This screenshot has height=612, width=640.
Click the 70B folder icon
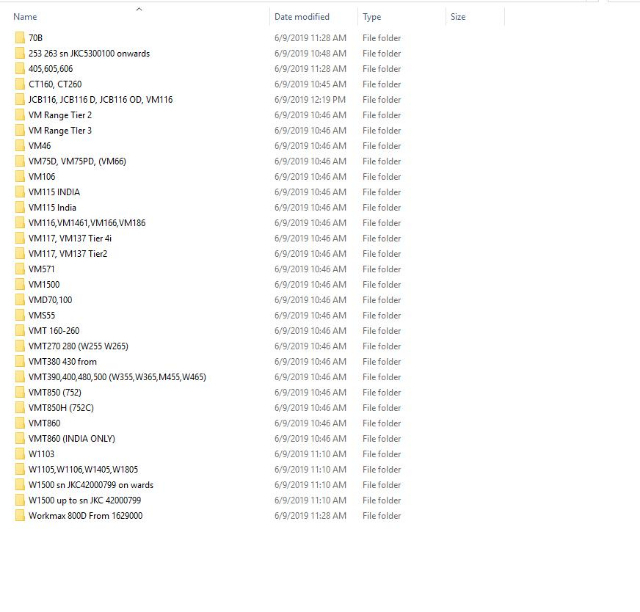20,38
